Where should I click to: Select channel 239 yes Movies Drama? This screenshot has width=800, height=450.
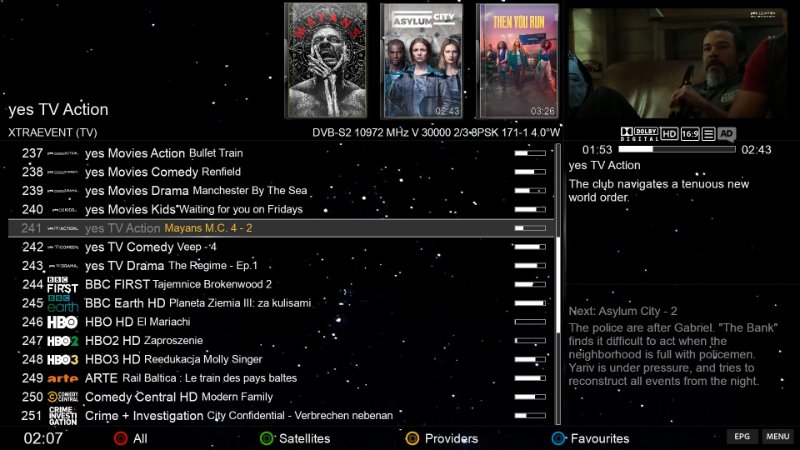coord(281,191)
